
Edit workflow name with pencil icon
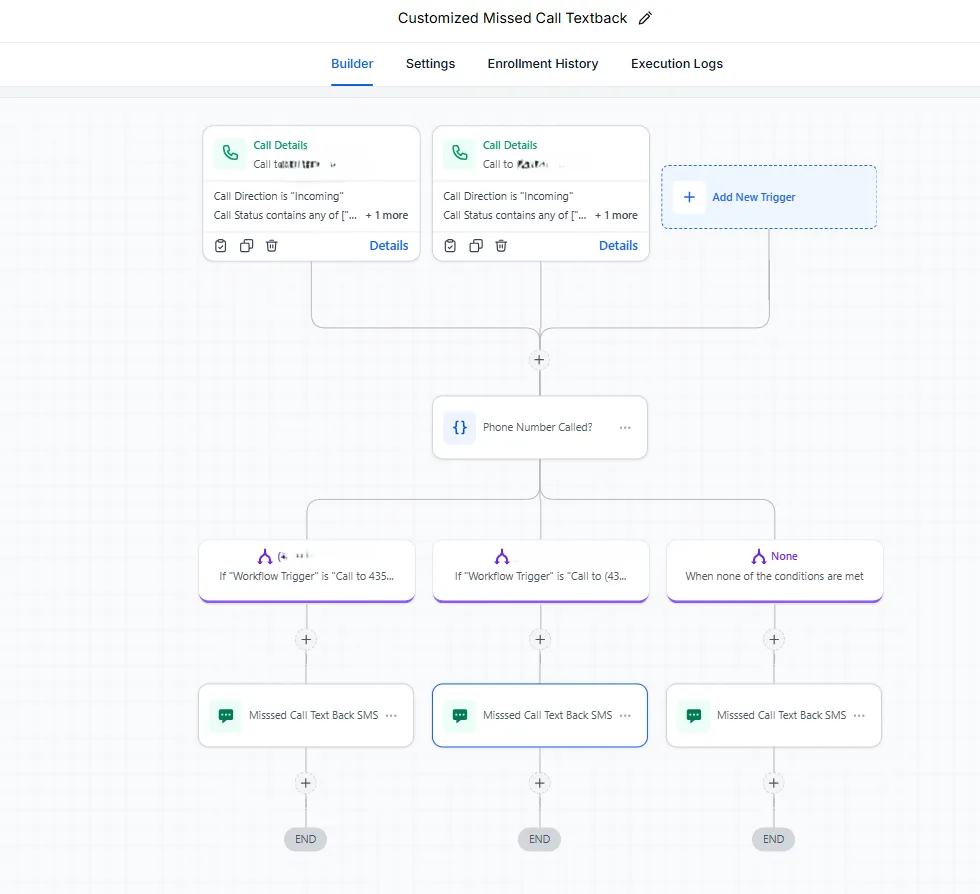click(645, 18)
